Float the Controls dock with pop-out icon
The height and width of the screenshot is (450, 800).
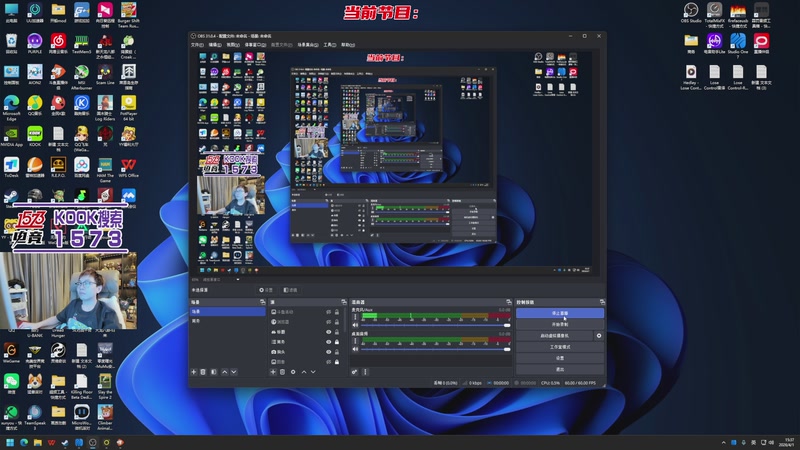coord(602,302)
